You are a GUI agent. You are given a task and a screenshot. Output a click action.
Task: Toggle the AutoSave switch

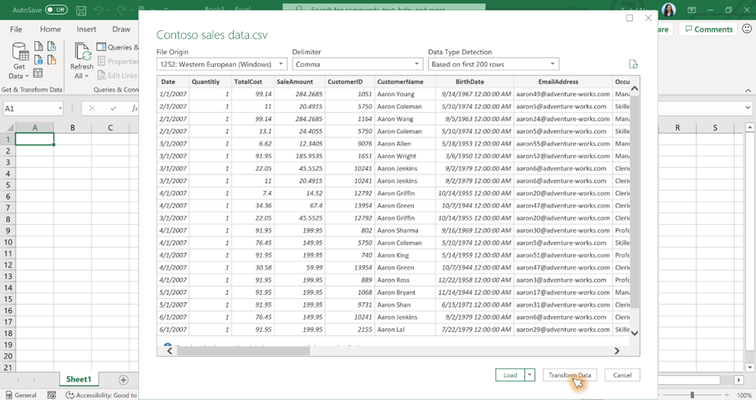point(56,10)
